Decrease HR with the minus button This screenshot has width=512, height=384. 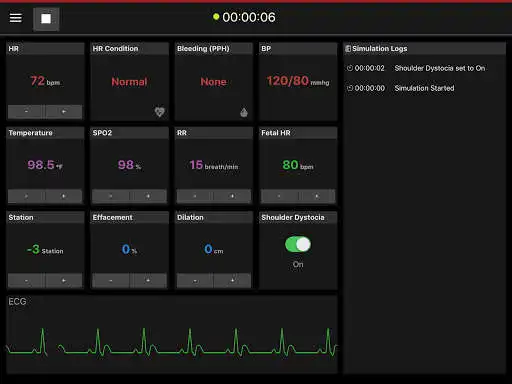(x=26, y=112)
